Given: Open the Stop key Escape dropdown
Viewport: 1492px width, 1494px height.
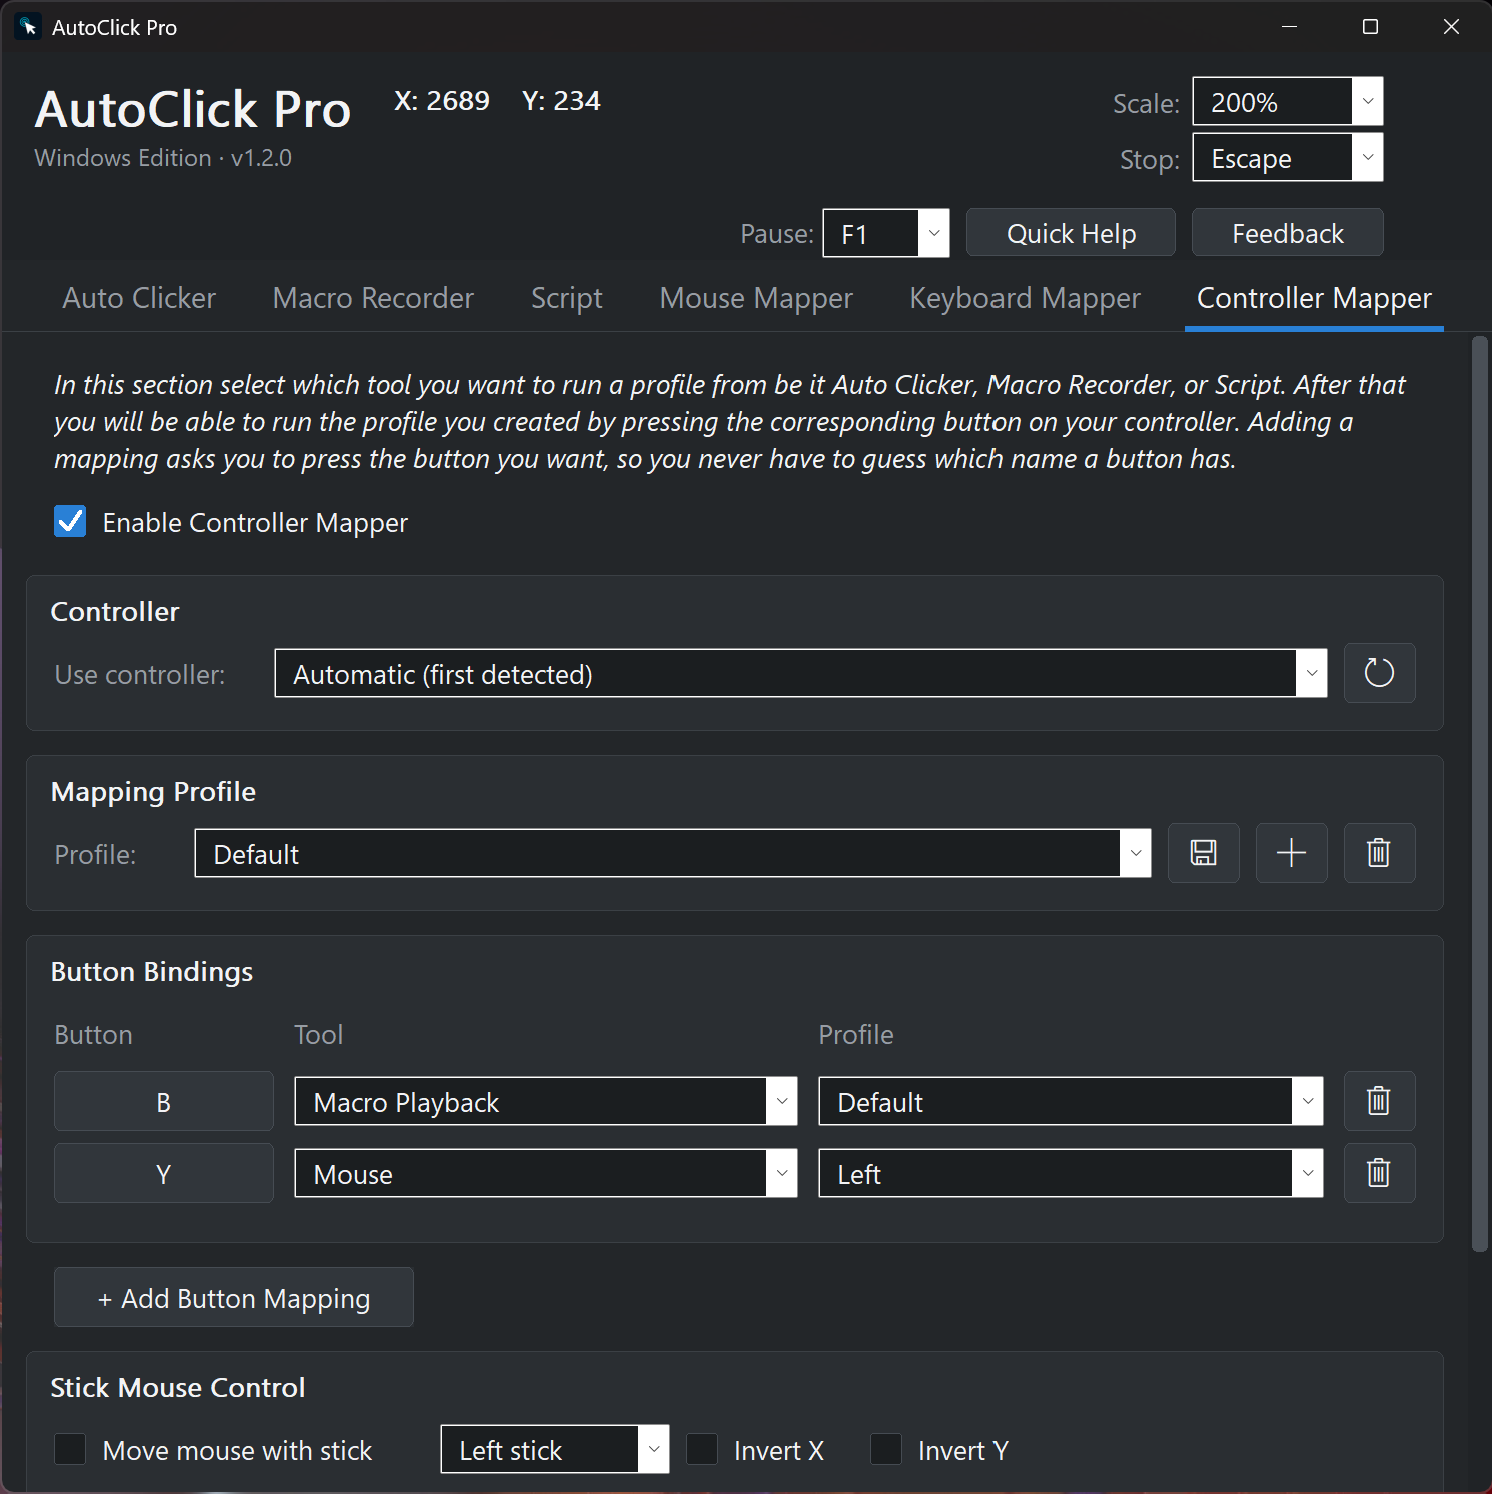Looking at the screenshot, I should click(1288, 157).
